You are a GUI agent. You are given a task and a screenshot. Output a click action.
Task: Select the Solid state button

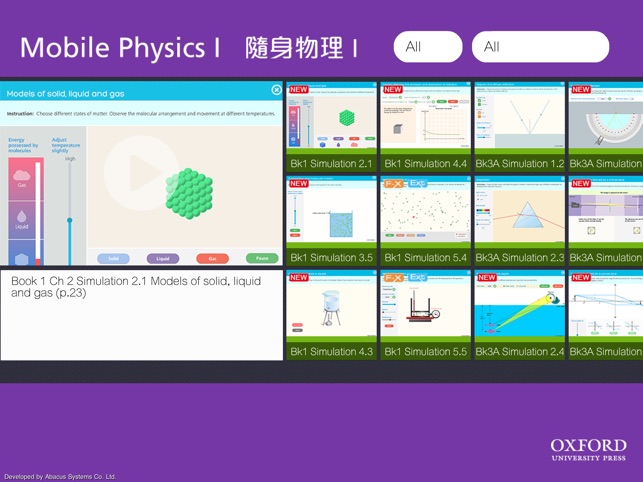[x=113, y=258]
